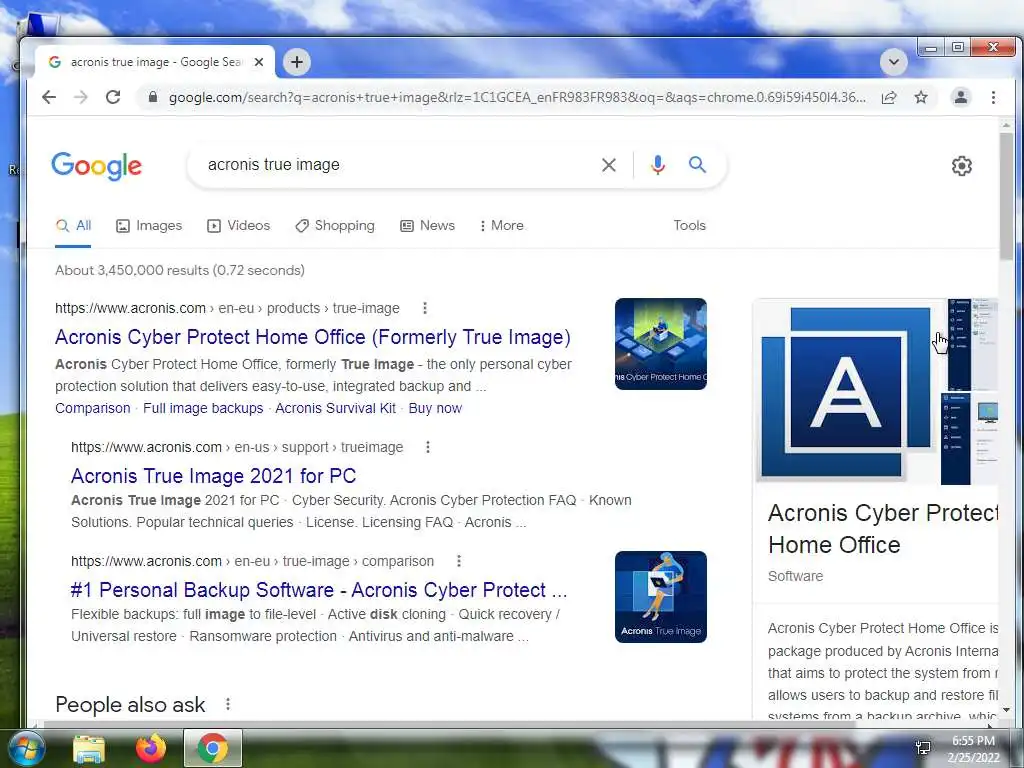The width and height of the screenshot is (1024, 768).
Task: Go back using the browser back arrow
Action: (x=49, y=97)
